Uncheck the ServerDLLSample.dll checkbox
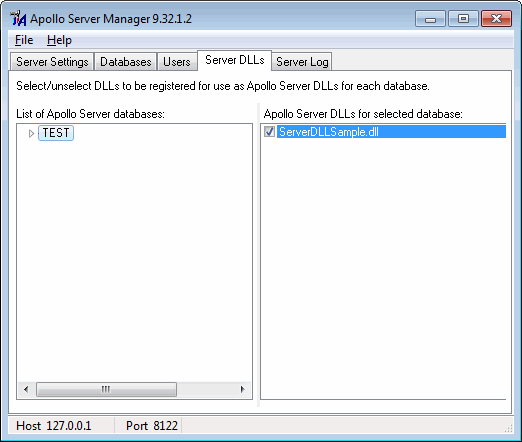This screenshot has height=442, width=522. [x=269, y=132]
